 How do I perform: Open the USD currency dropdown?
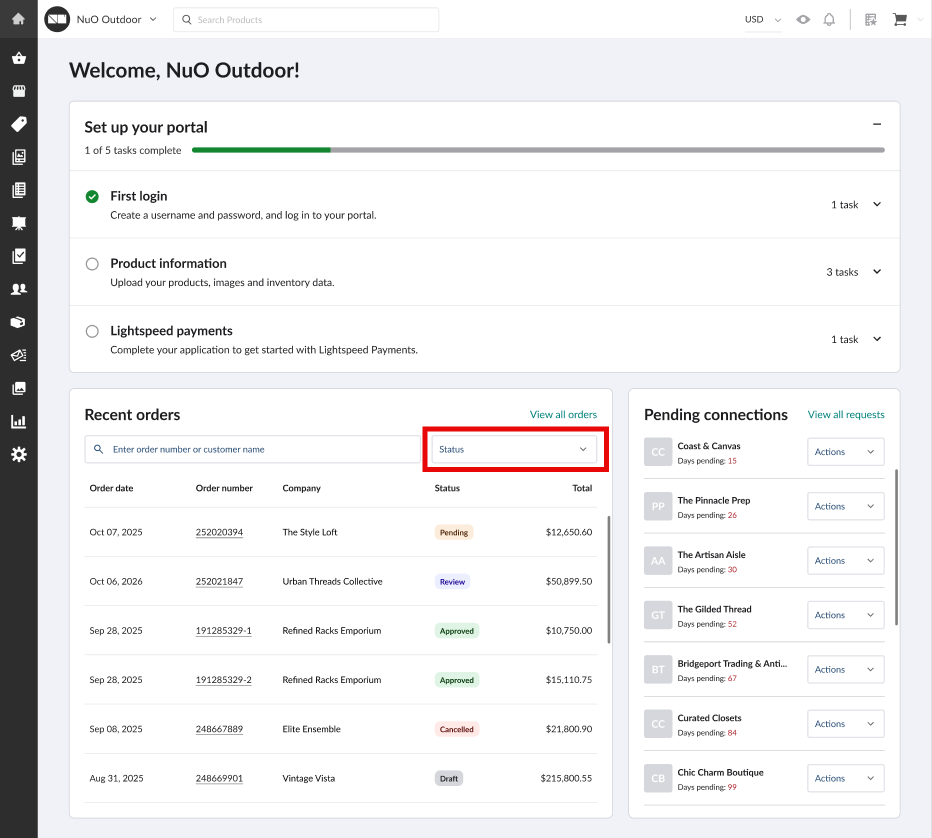click(x=762, y=20)
